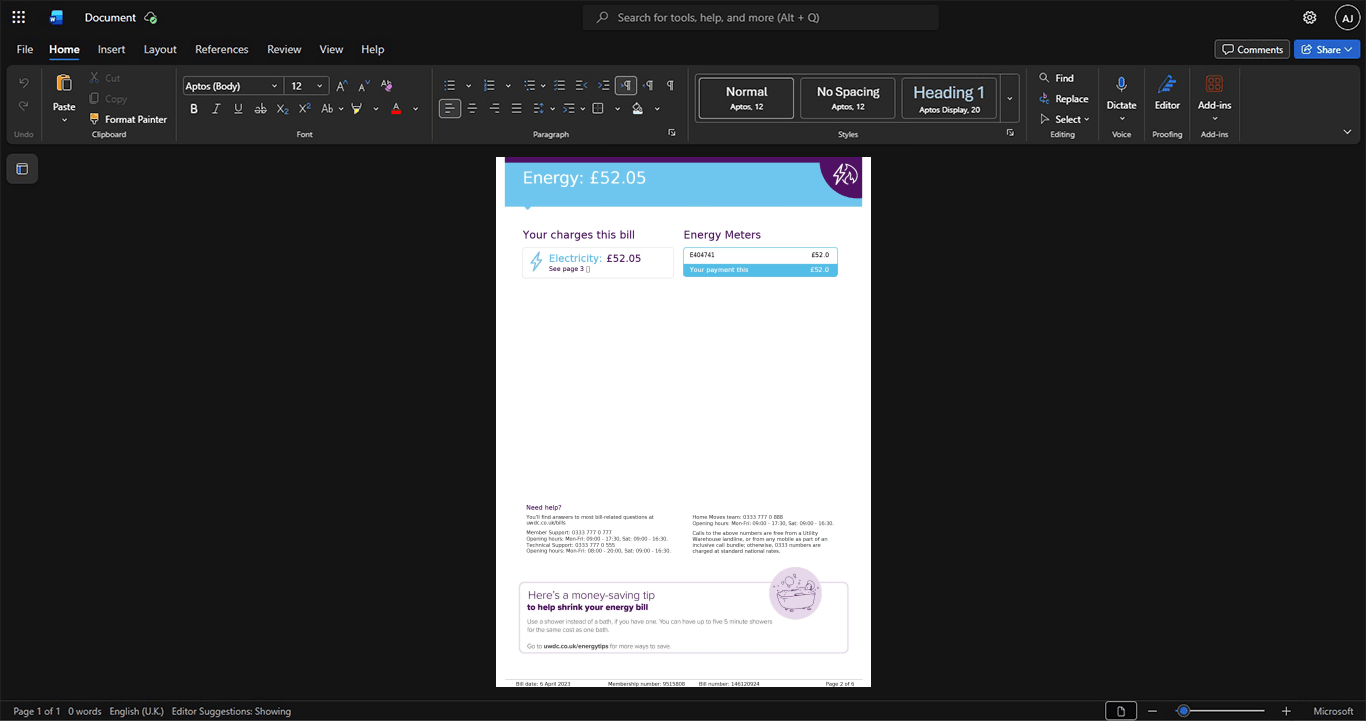Toggle Bold formatting
This screenshot has width=1366, height=721.
coord(194,108)
